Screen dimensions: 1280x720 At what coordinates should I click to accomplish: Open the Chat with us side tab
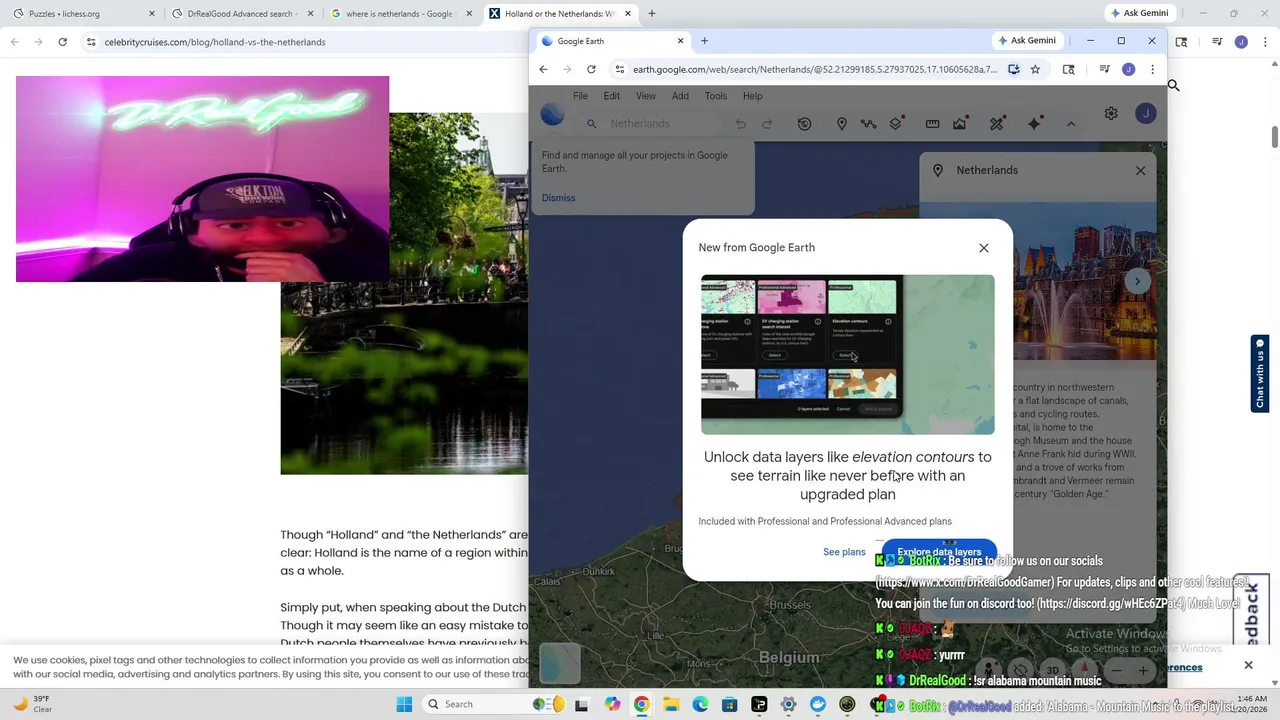[1260, 374]
